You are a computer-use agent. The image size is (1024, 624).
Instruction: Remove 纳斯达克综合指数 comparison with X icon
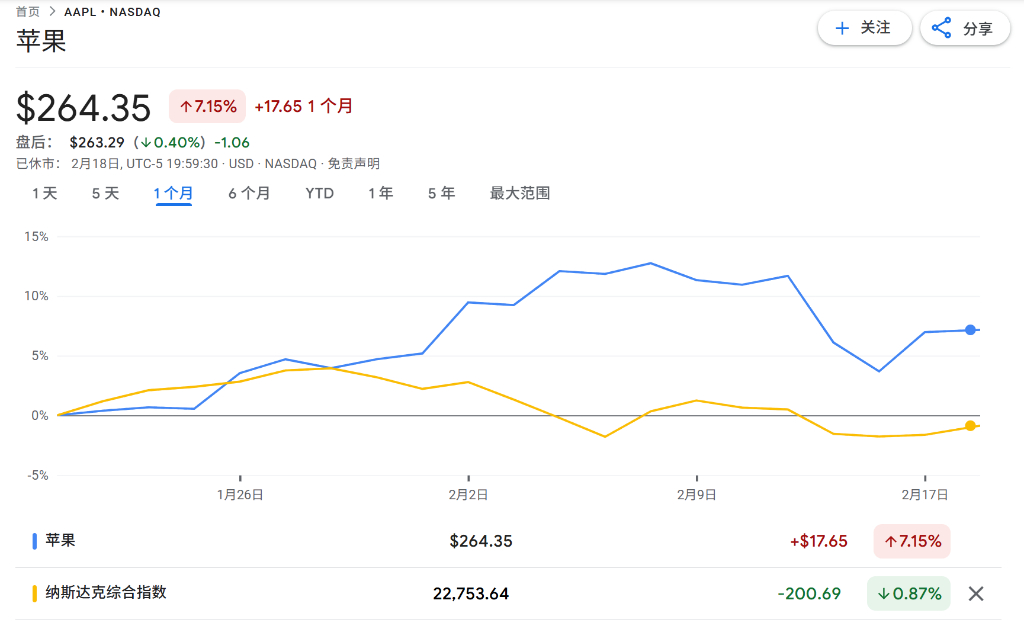[976, 593]
